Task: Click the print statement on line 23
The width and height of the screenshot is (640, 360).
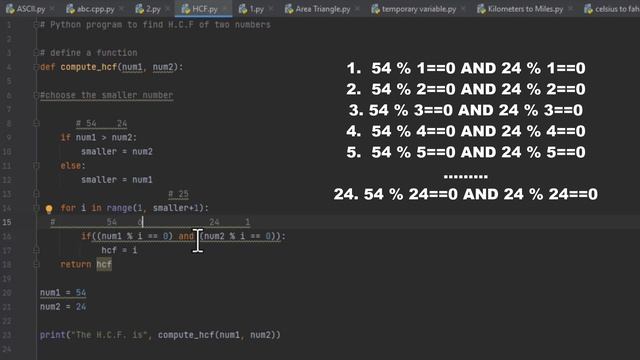Action: pyautogui.click(x=160, y=335)
